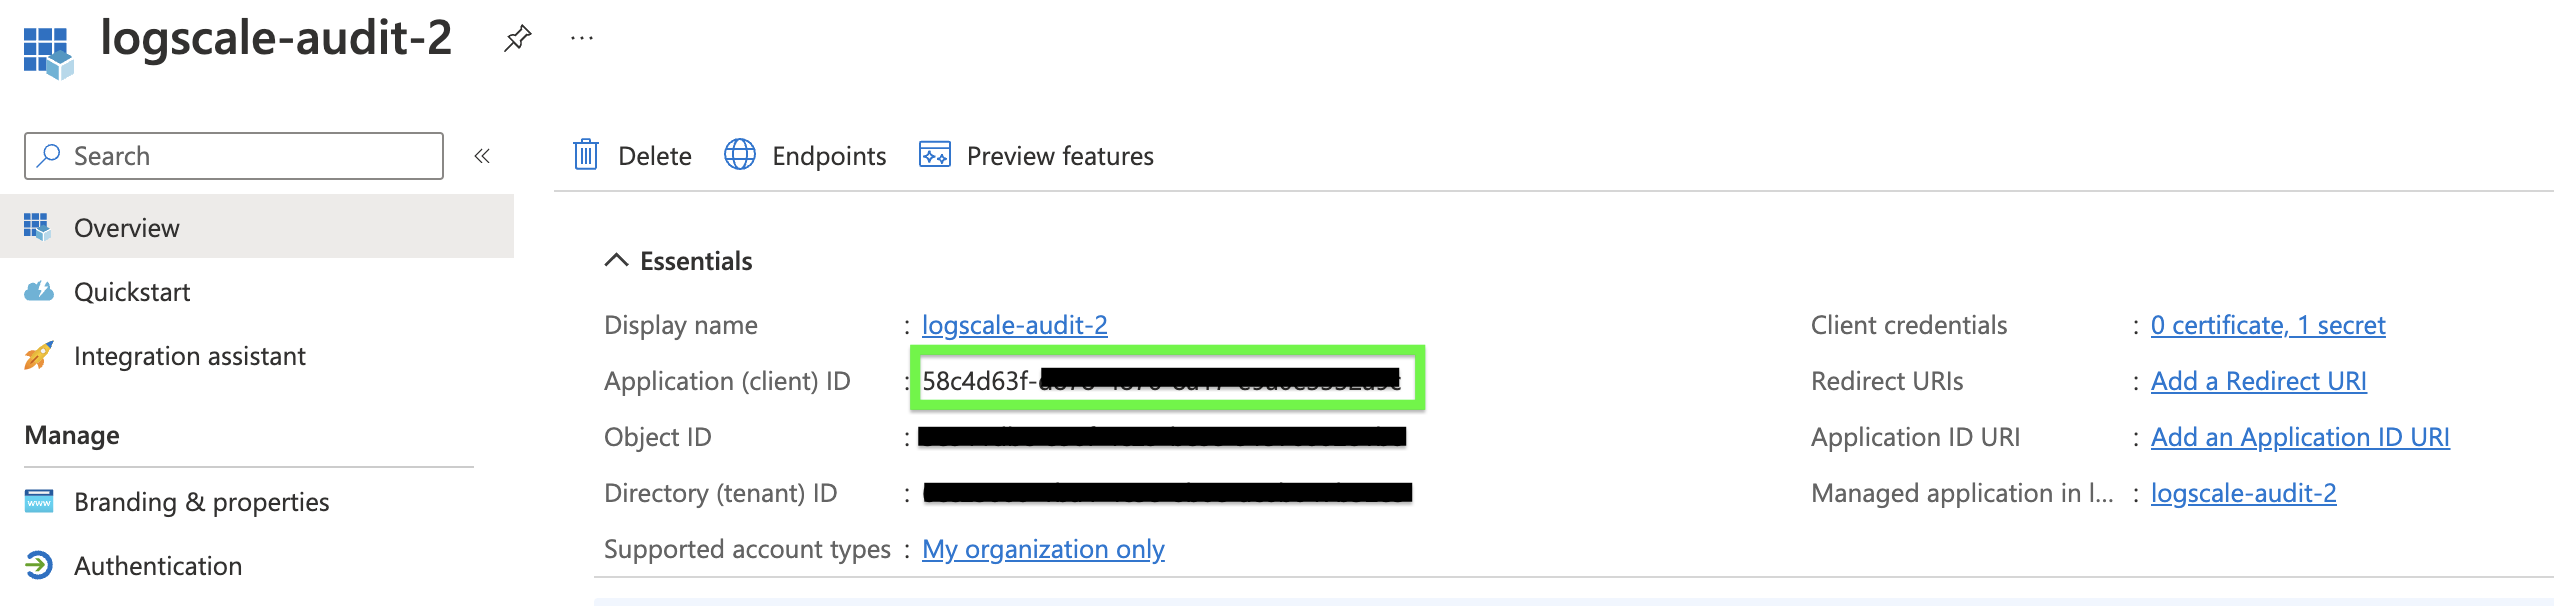Viewport: 2554px width, 606px height.
Task: Click the Endpoints globe icon
Action: point(740,155)
